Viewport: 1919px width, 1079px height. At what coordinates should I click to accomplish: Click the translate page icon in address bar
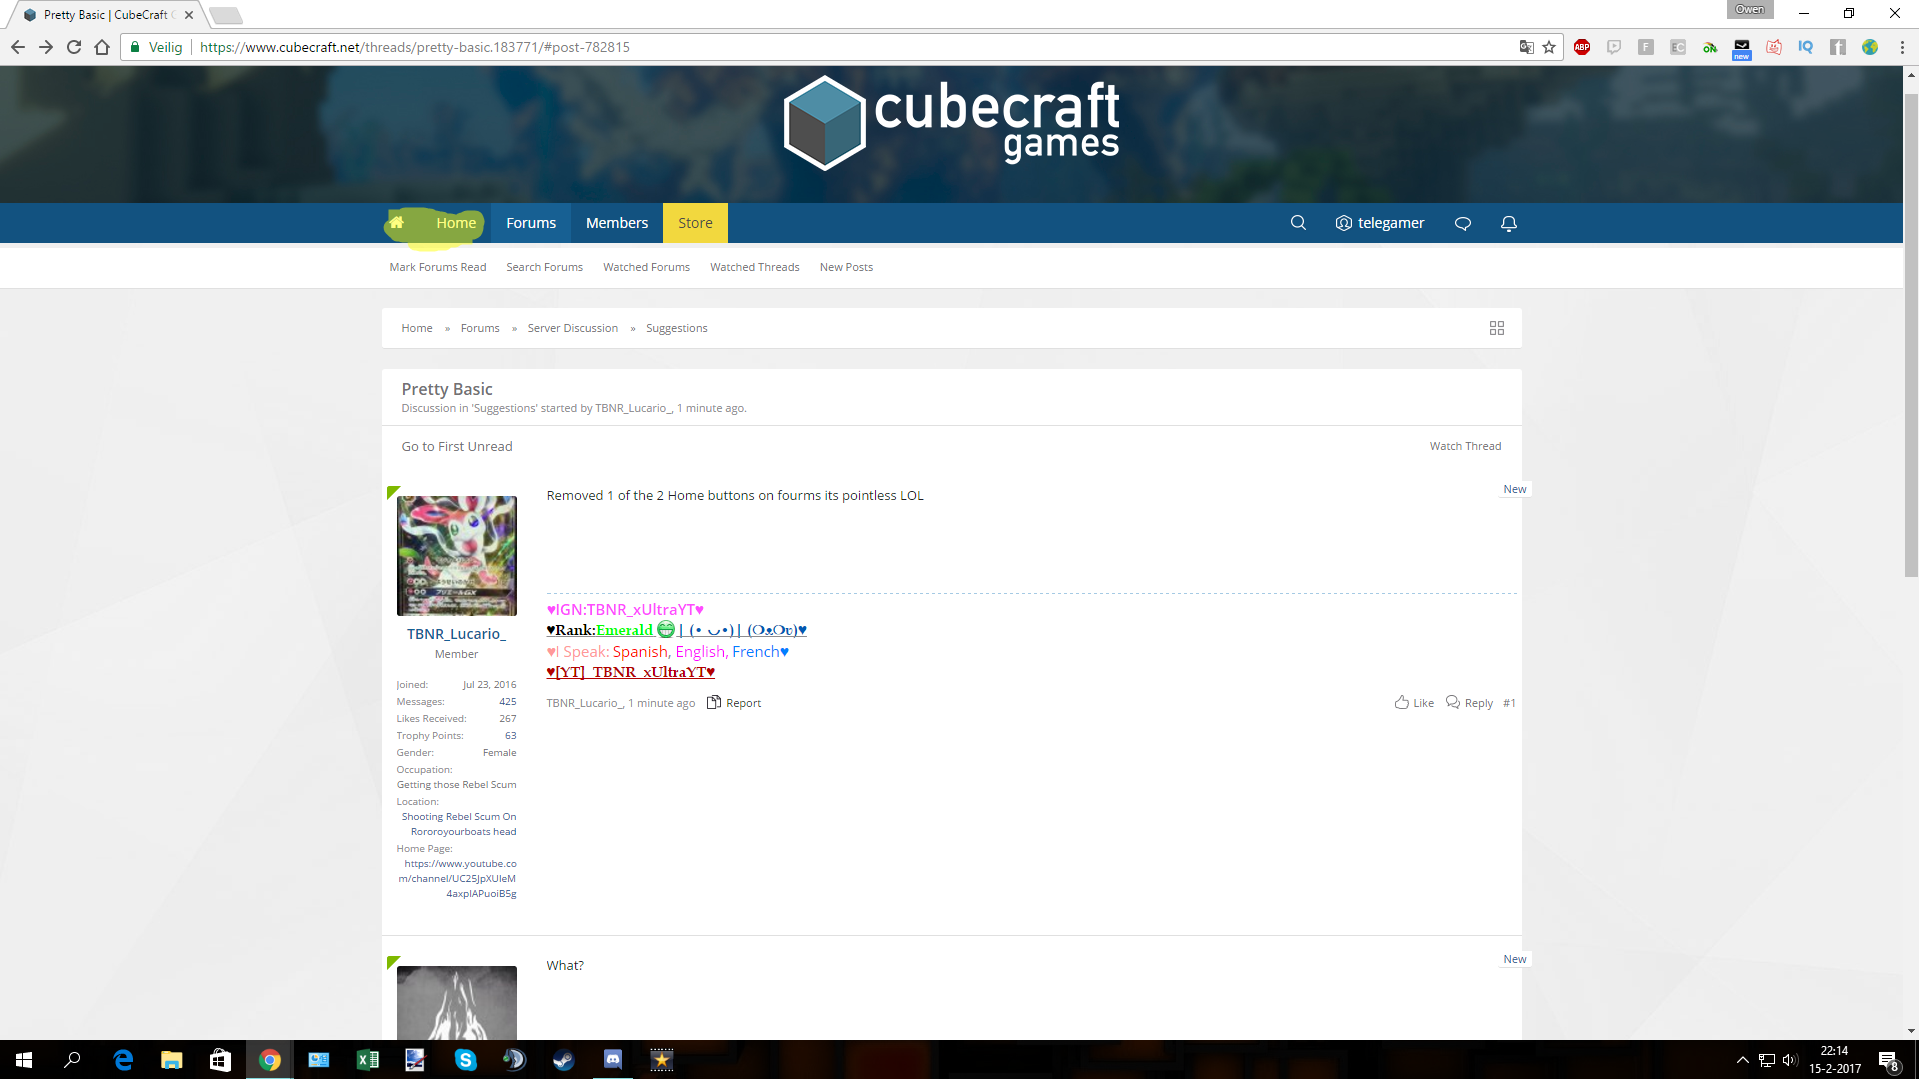pyautogui.click(x=1526, y=47)
